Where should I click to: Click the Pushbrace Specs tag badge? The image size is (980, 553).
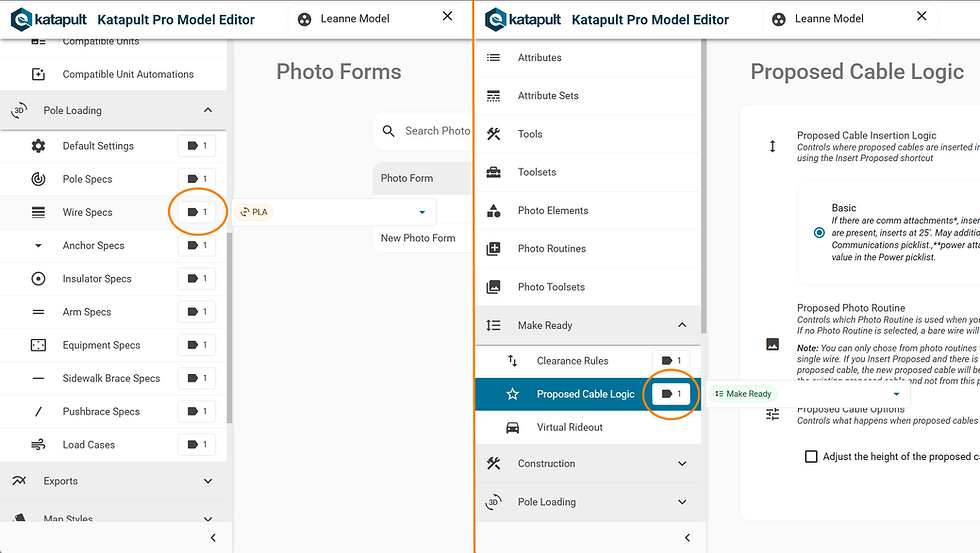pos(197,411)
